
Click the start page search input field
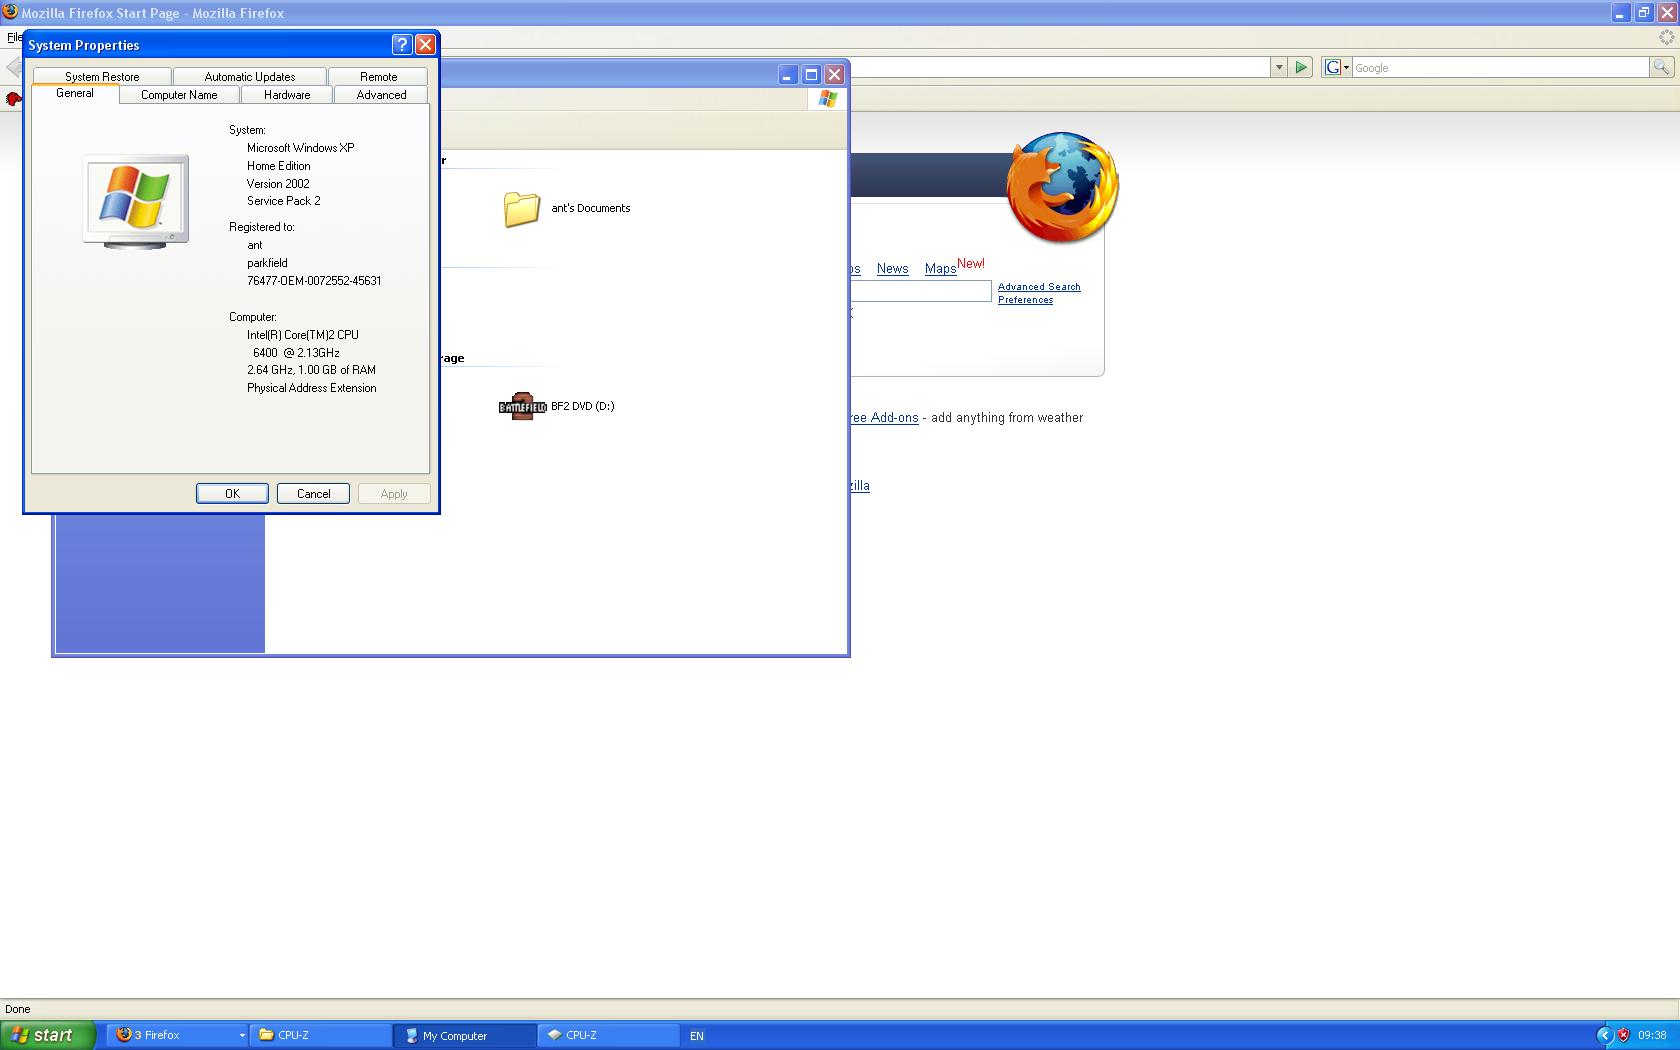click(920, 291)
